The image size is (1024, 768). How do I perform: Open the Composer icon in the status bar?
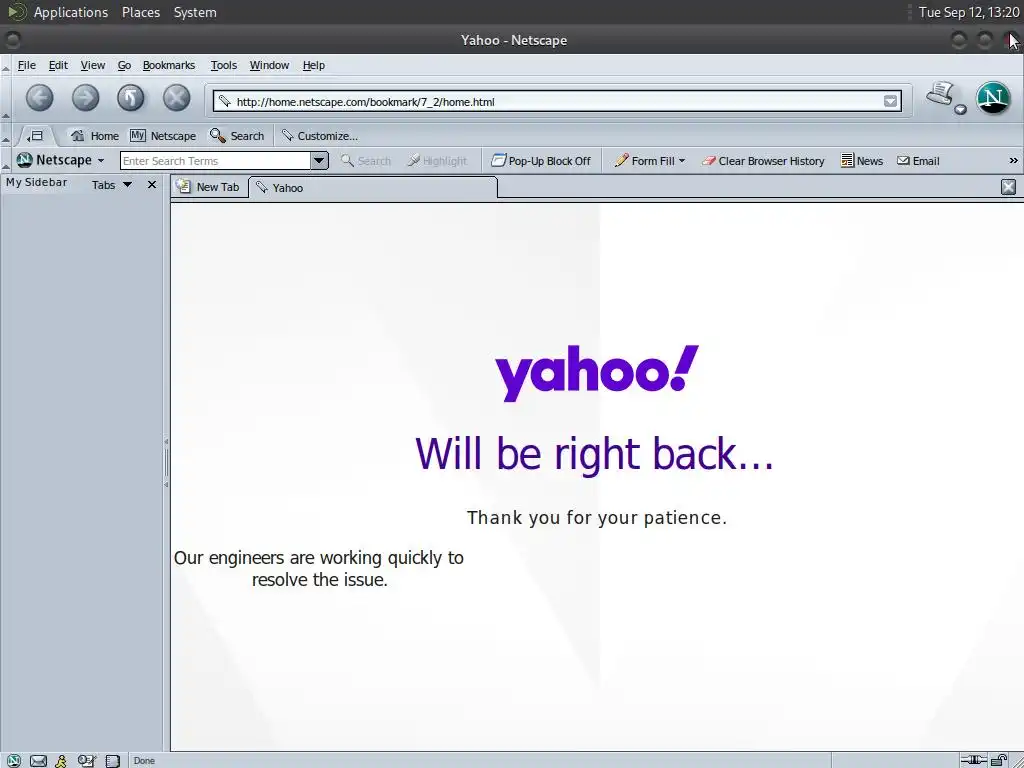pyautogui.click(x=86, y=760)
